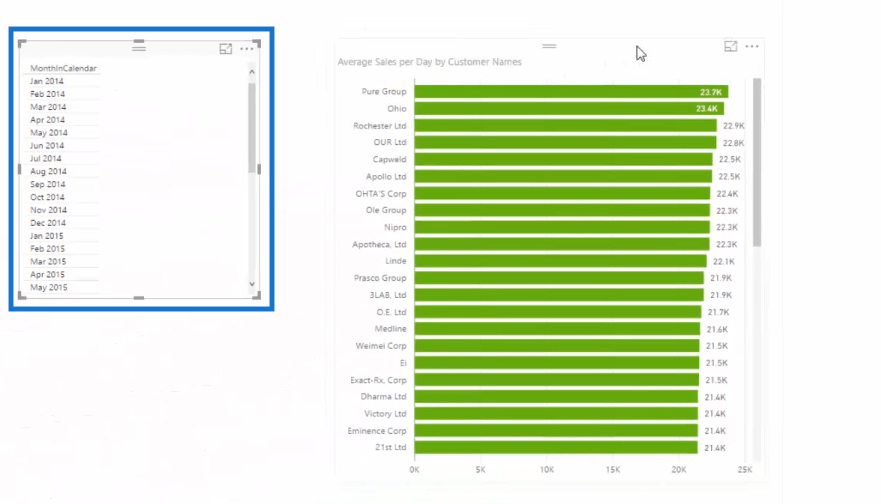
Task: Click the Ei bar in chart
Action: (x=557, y=362)
